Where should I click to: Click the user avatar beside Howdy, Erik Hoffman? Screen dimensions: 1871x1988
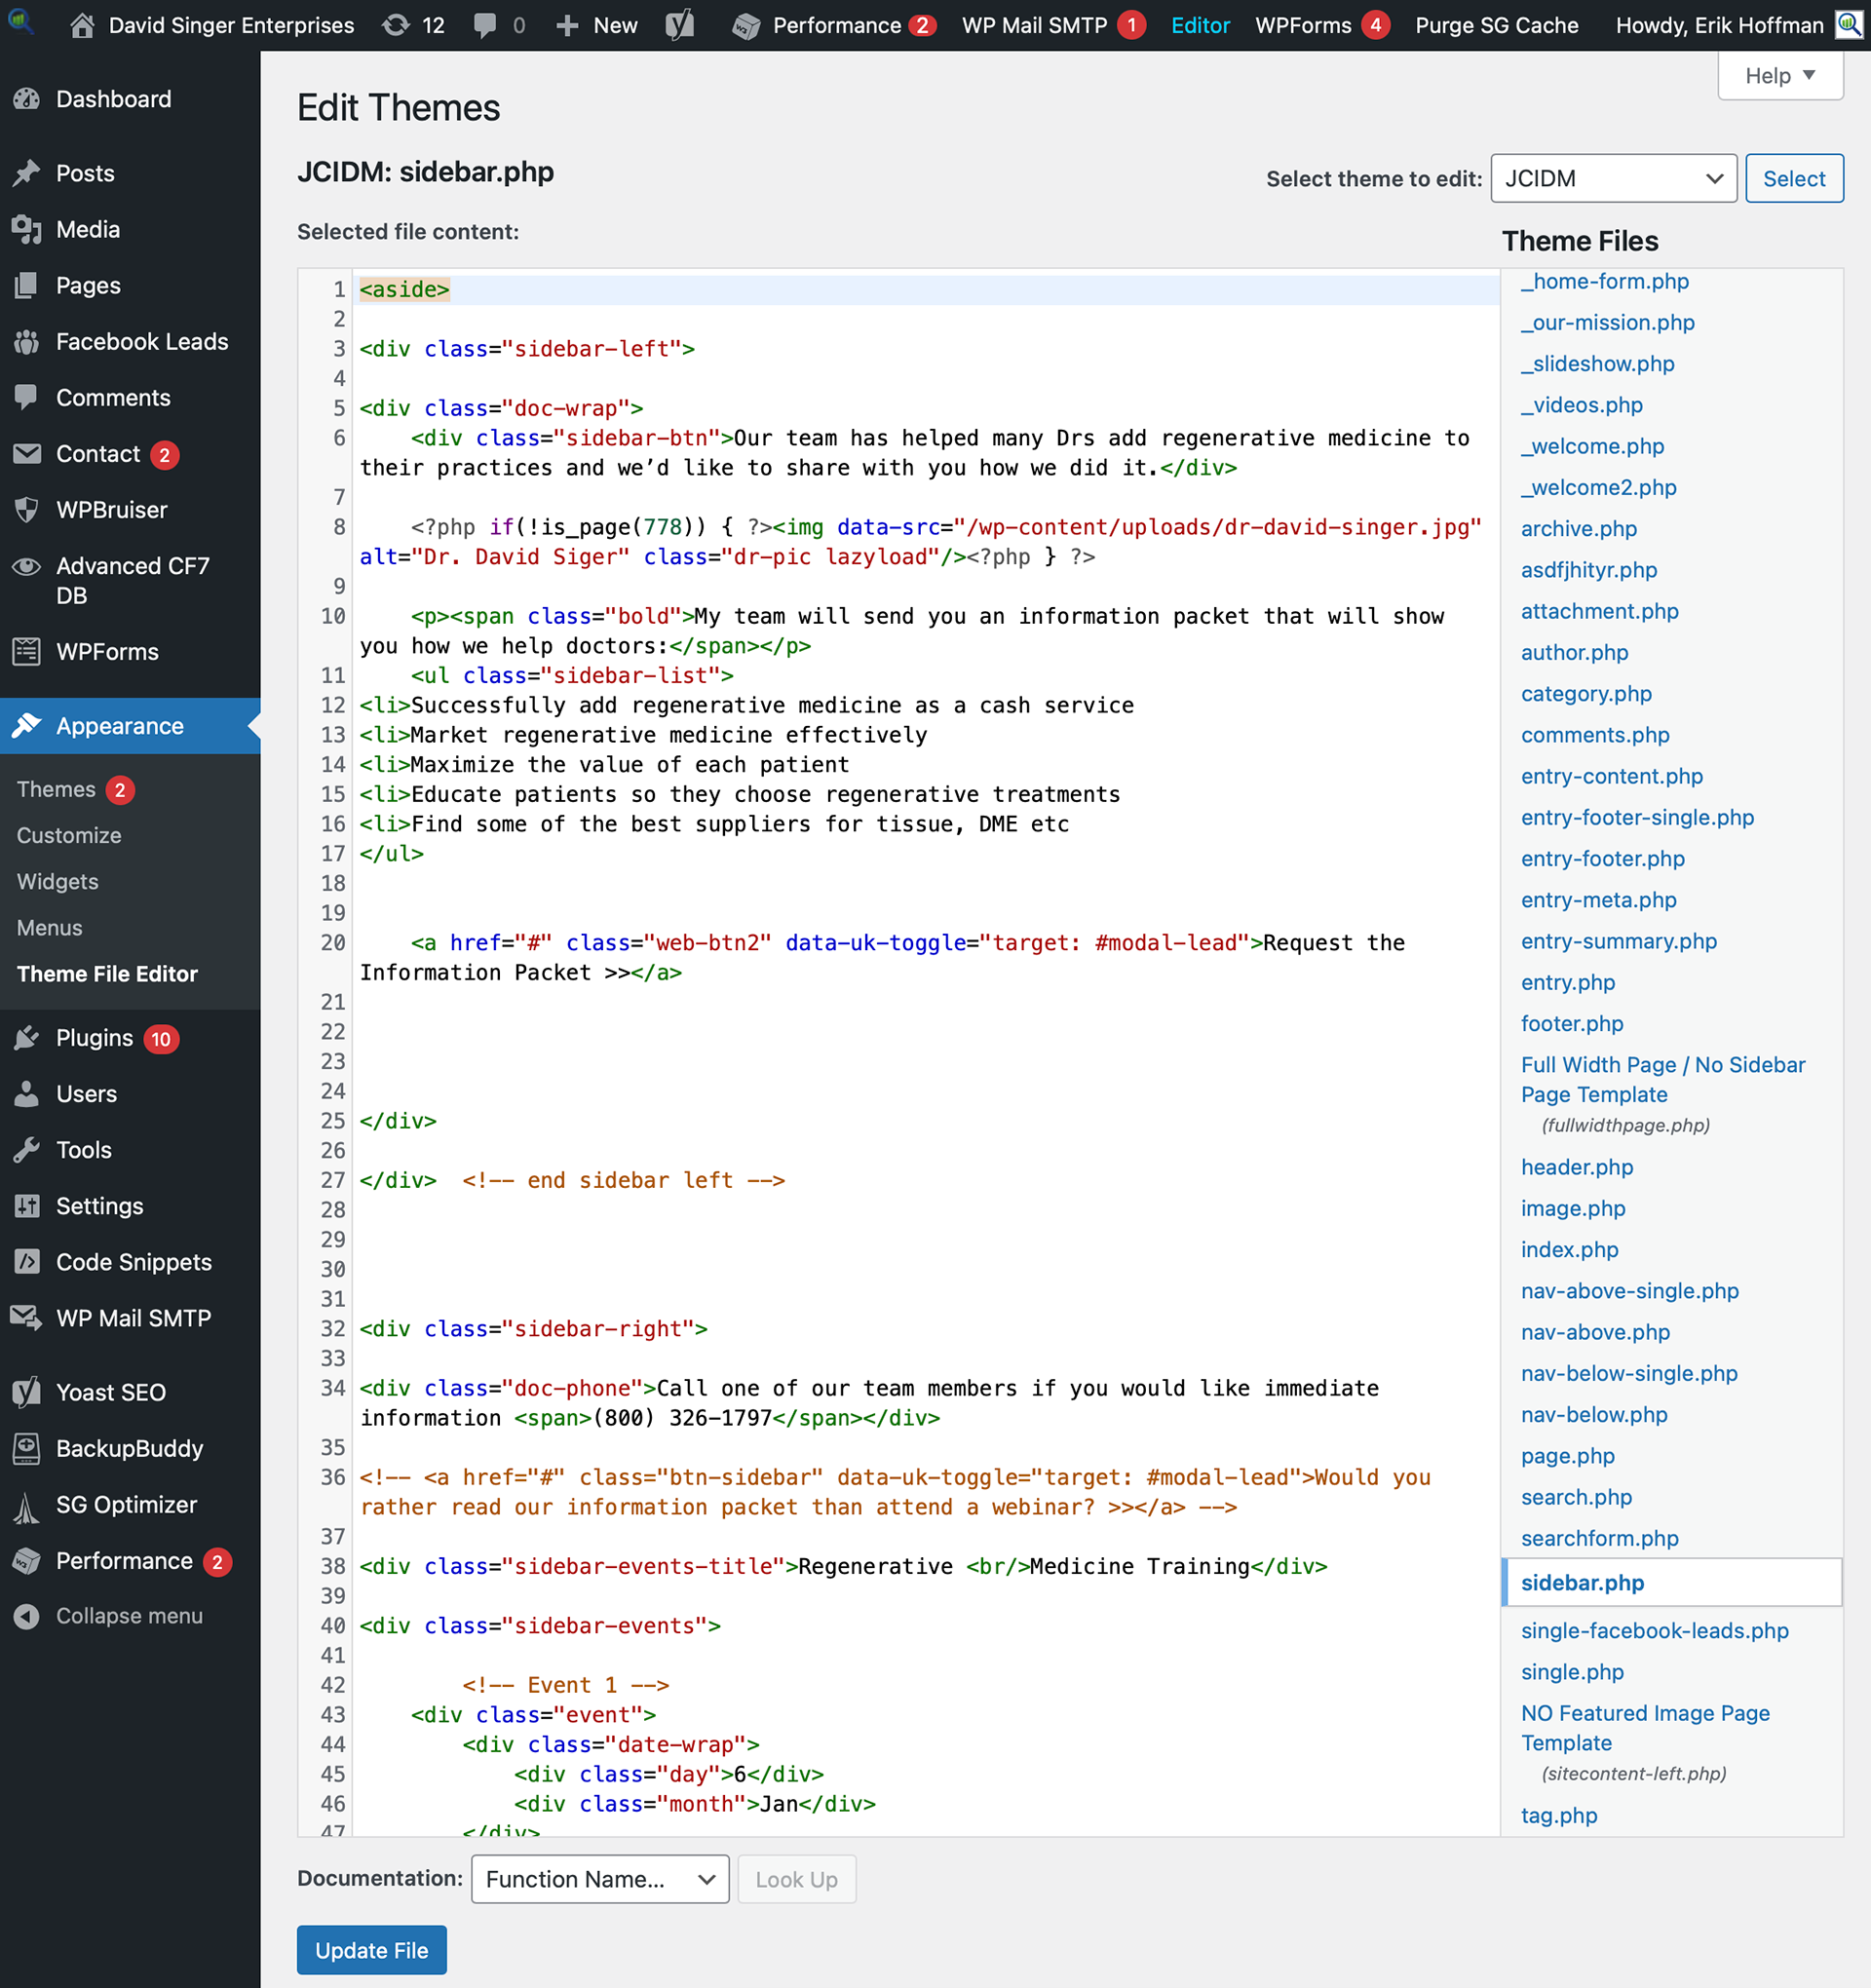pos(1849,25)
